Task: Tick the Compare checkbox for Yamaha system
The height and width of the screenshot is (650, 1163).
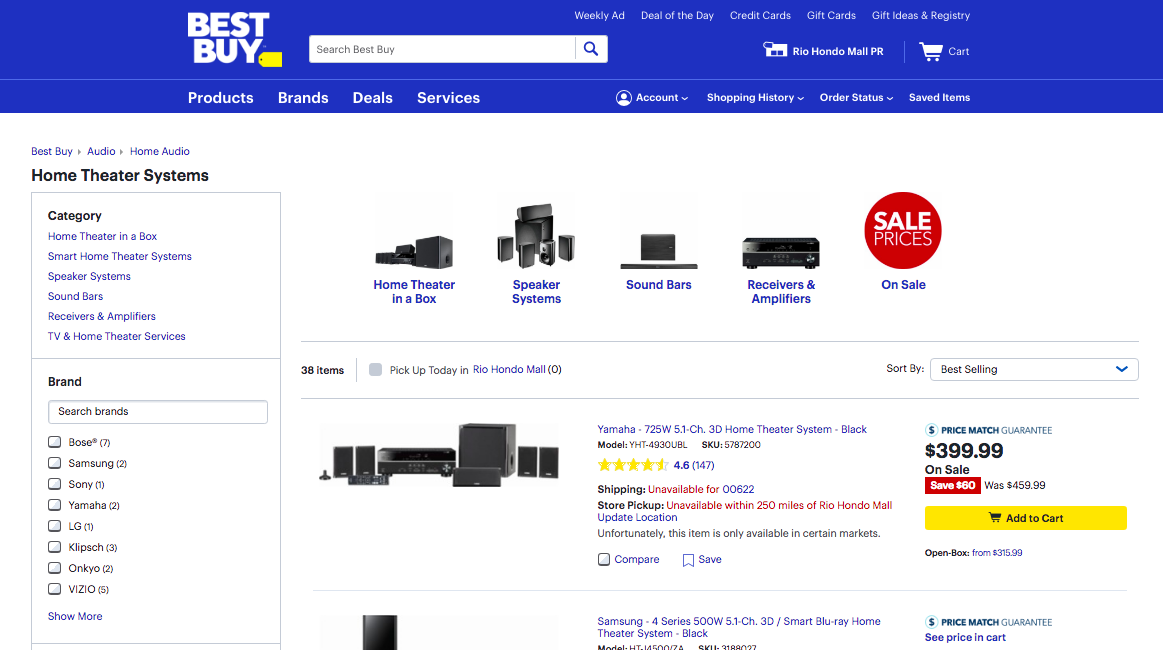Action: point(604,560)
